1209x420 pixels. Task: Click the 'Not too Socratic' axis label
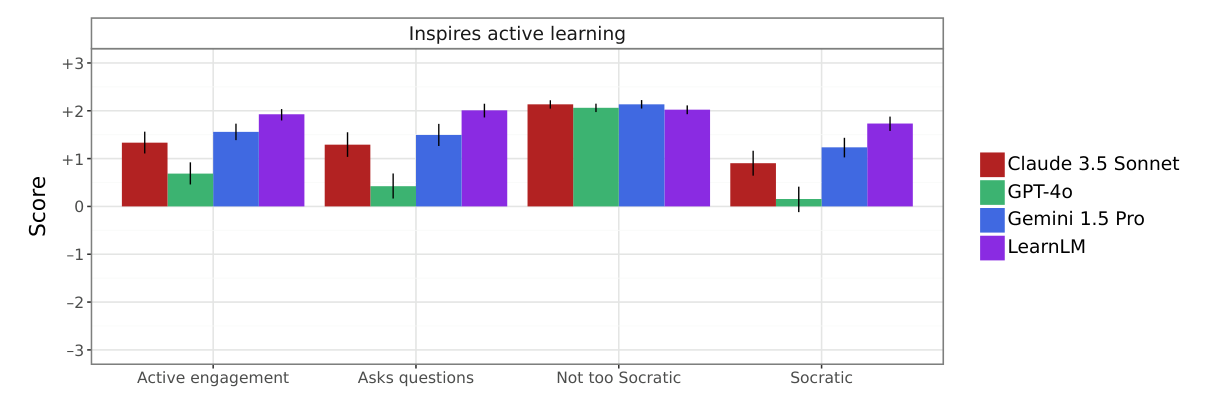[618, 378]
